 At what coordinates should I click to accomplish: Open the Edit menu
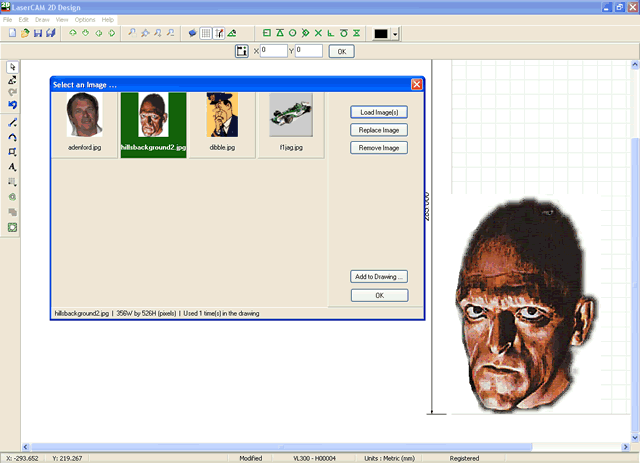click(23, 20)
